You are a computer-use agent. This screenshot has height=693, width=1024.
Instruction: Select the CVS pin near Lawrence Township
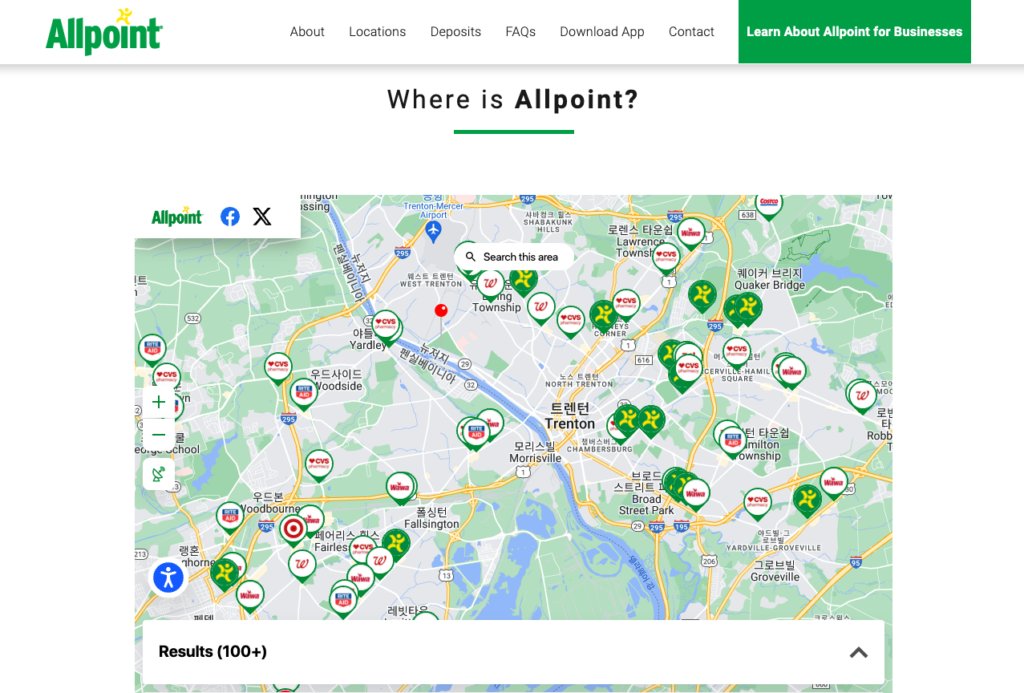665,257
